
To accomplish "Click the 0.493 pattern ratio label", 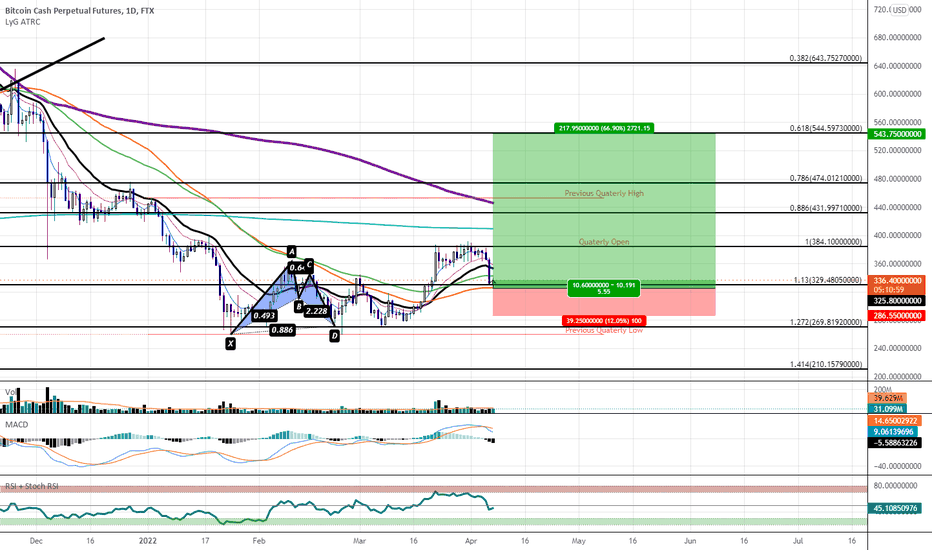I will click(x=264, y=316).
